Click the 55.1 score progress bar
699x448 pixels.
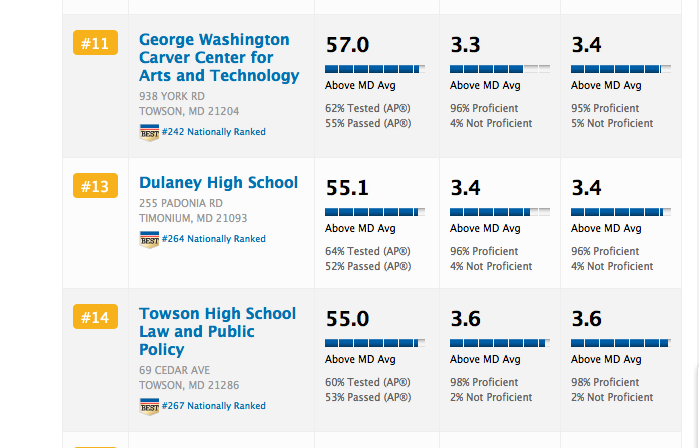point(375,212)
